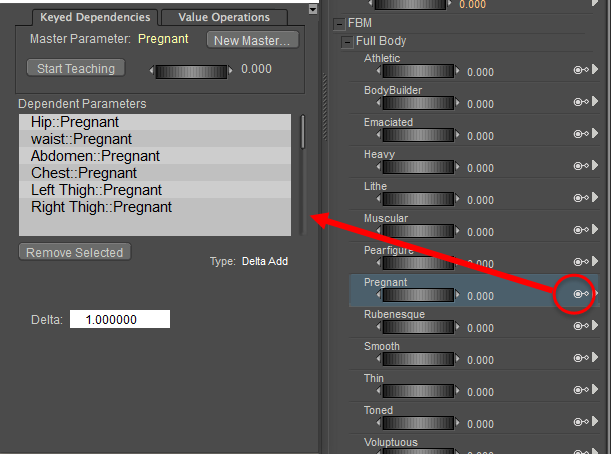Collapse the FBM group
This screenshot has height=454, width=611.
point(339,24)
